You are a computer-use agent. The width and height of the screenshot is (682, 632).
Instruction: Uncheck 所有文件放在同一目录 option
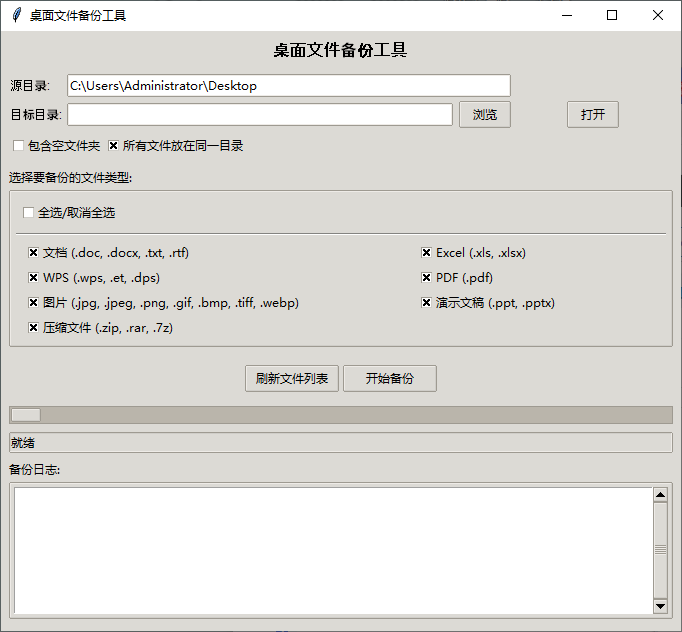click(x=113, y=146)
